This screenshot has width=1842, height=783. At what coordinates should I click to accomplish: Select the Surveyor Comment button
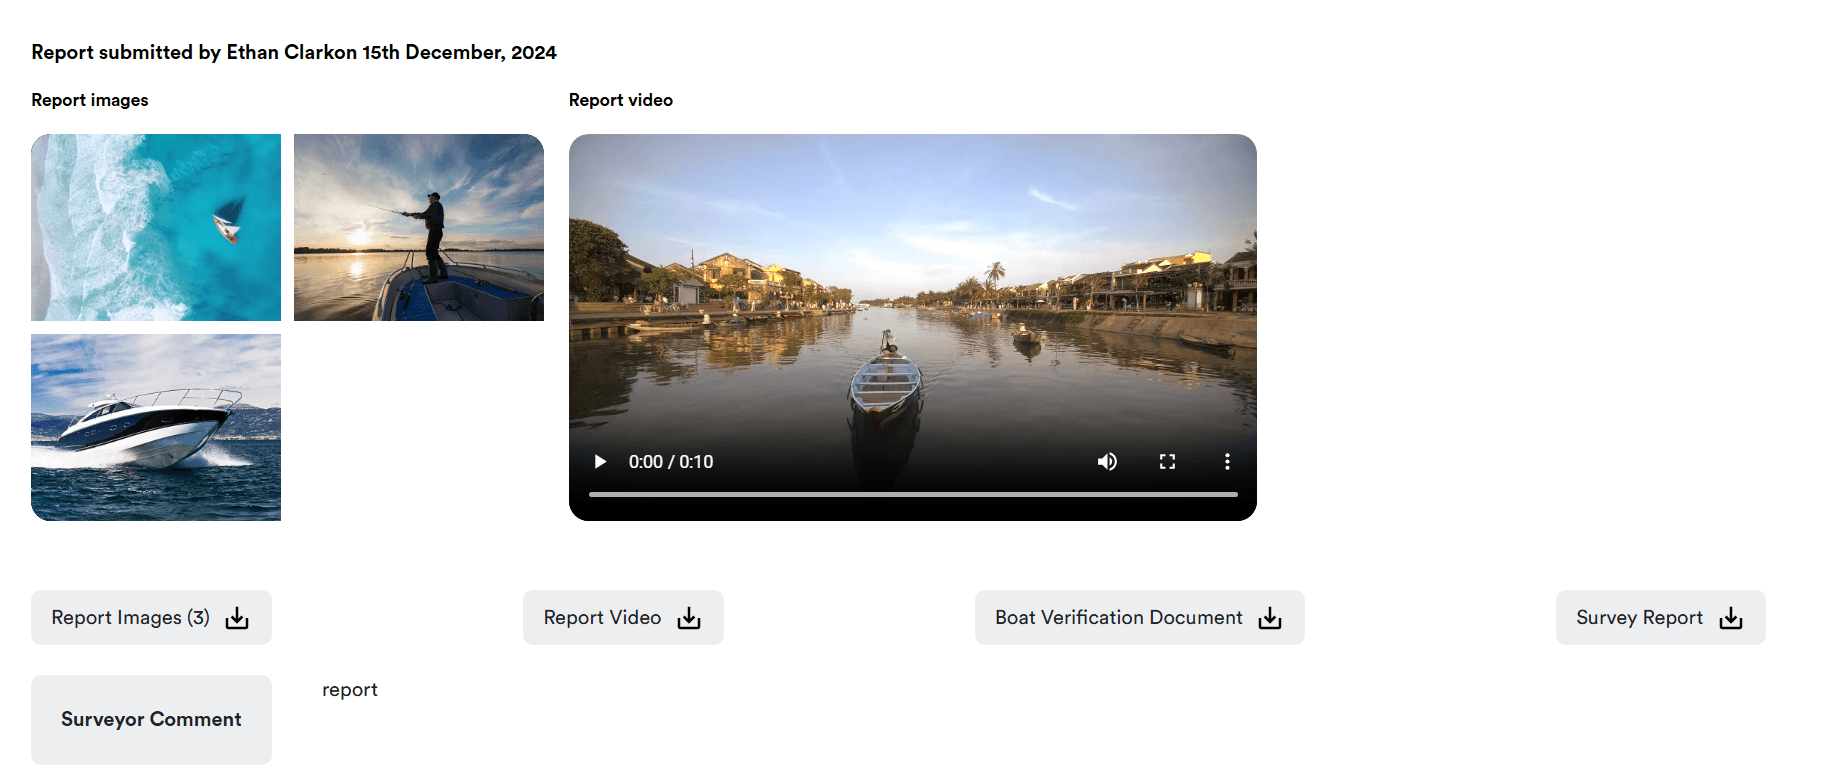151,719
